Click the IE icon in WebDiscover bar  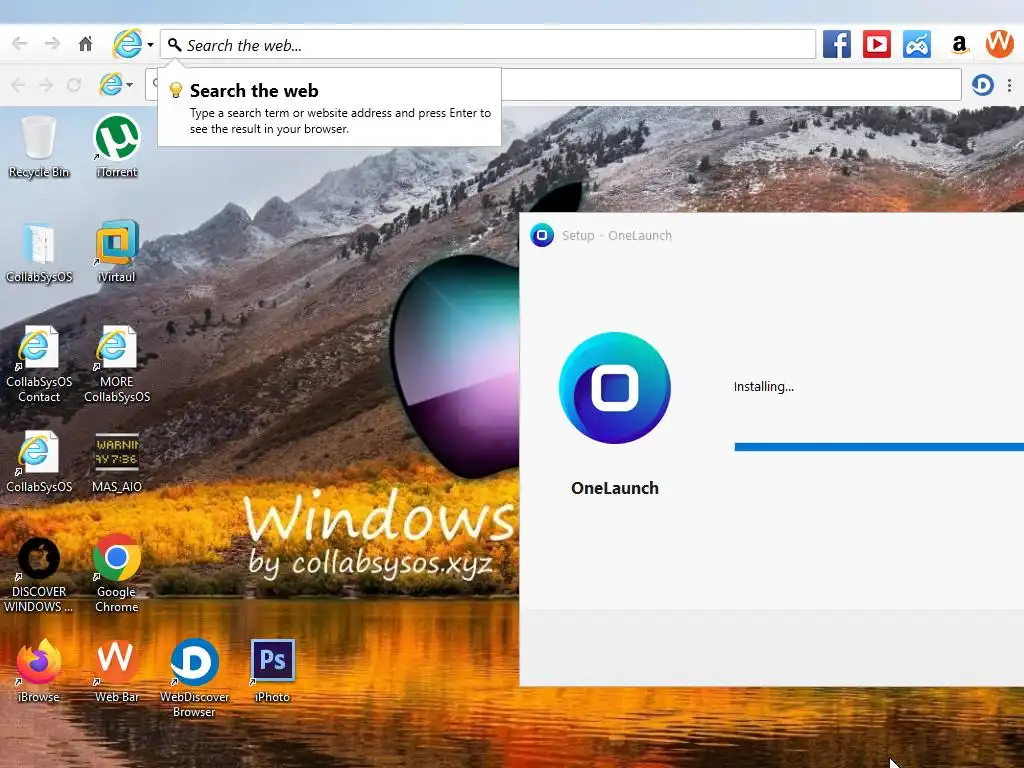(111, 84)
